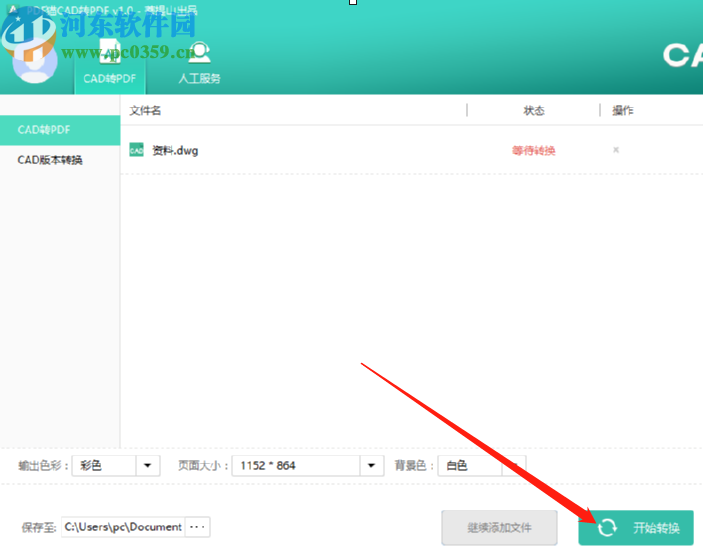Click the refresh arrows icon on 开始转换
Screen dimensions: 703x558
(x=608, y=528)
